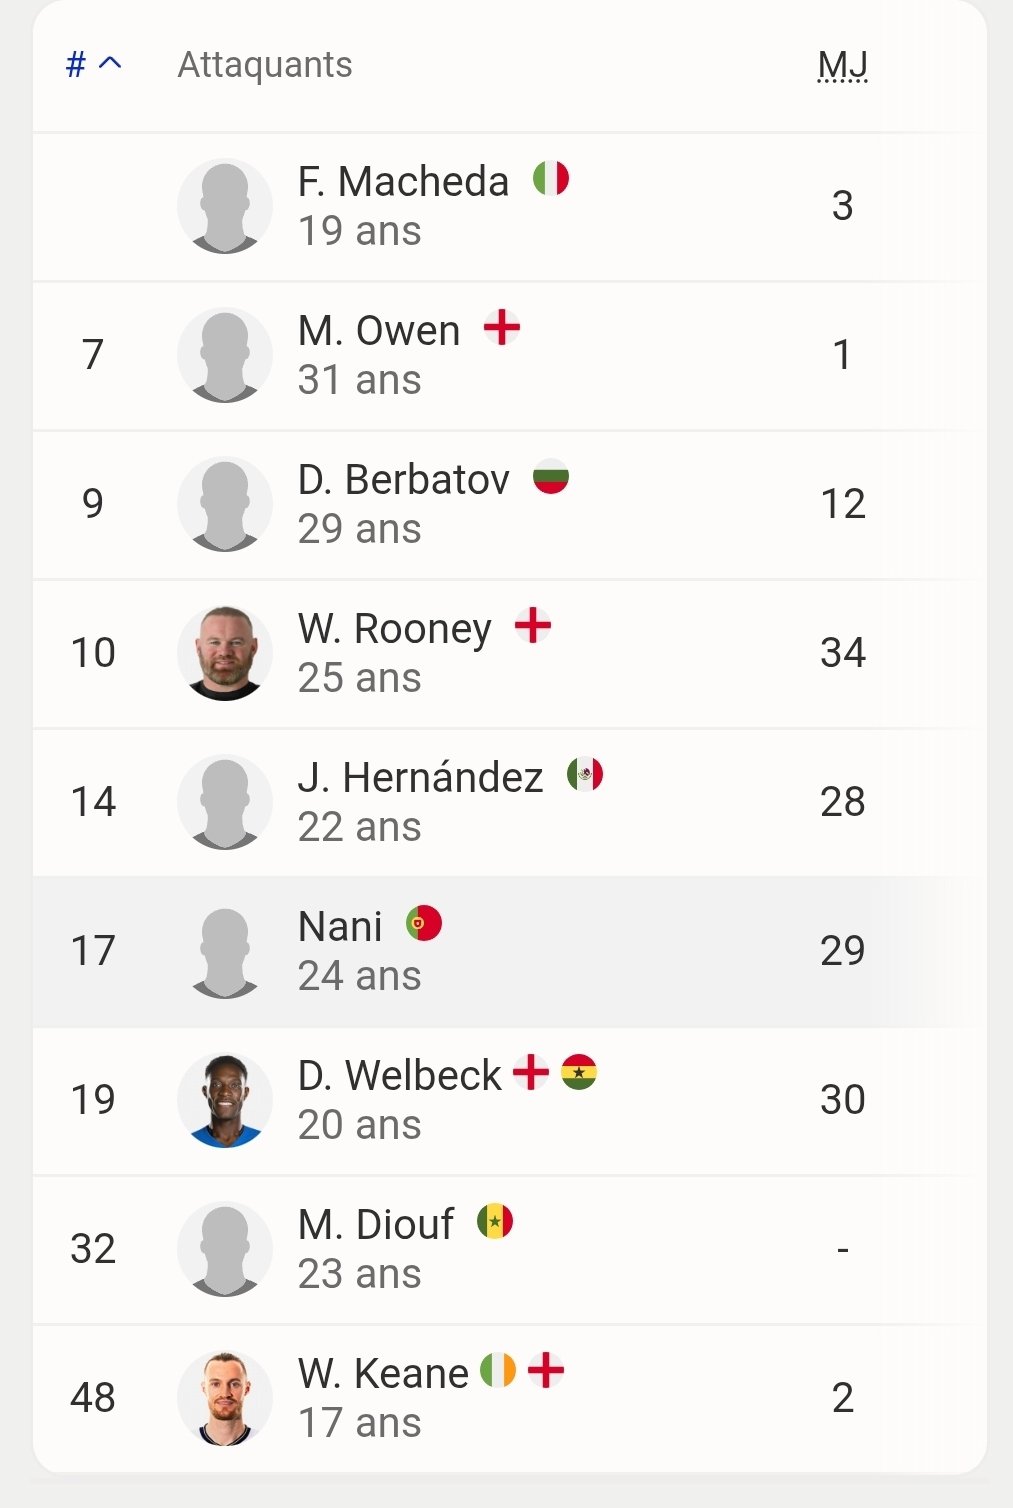The image size is (1013, 1508).
Task: Sort players by shirt number column
Action: point(93,66)
